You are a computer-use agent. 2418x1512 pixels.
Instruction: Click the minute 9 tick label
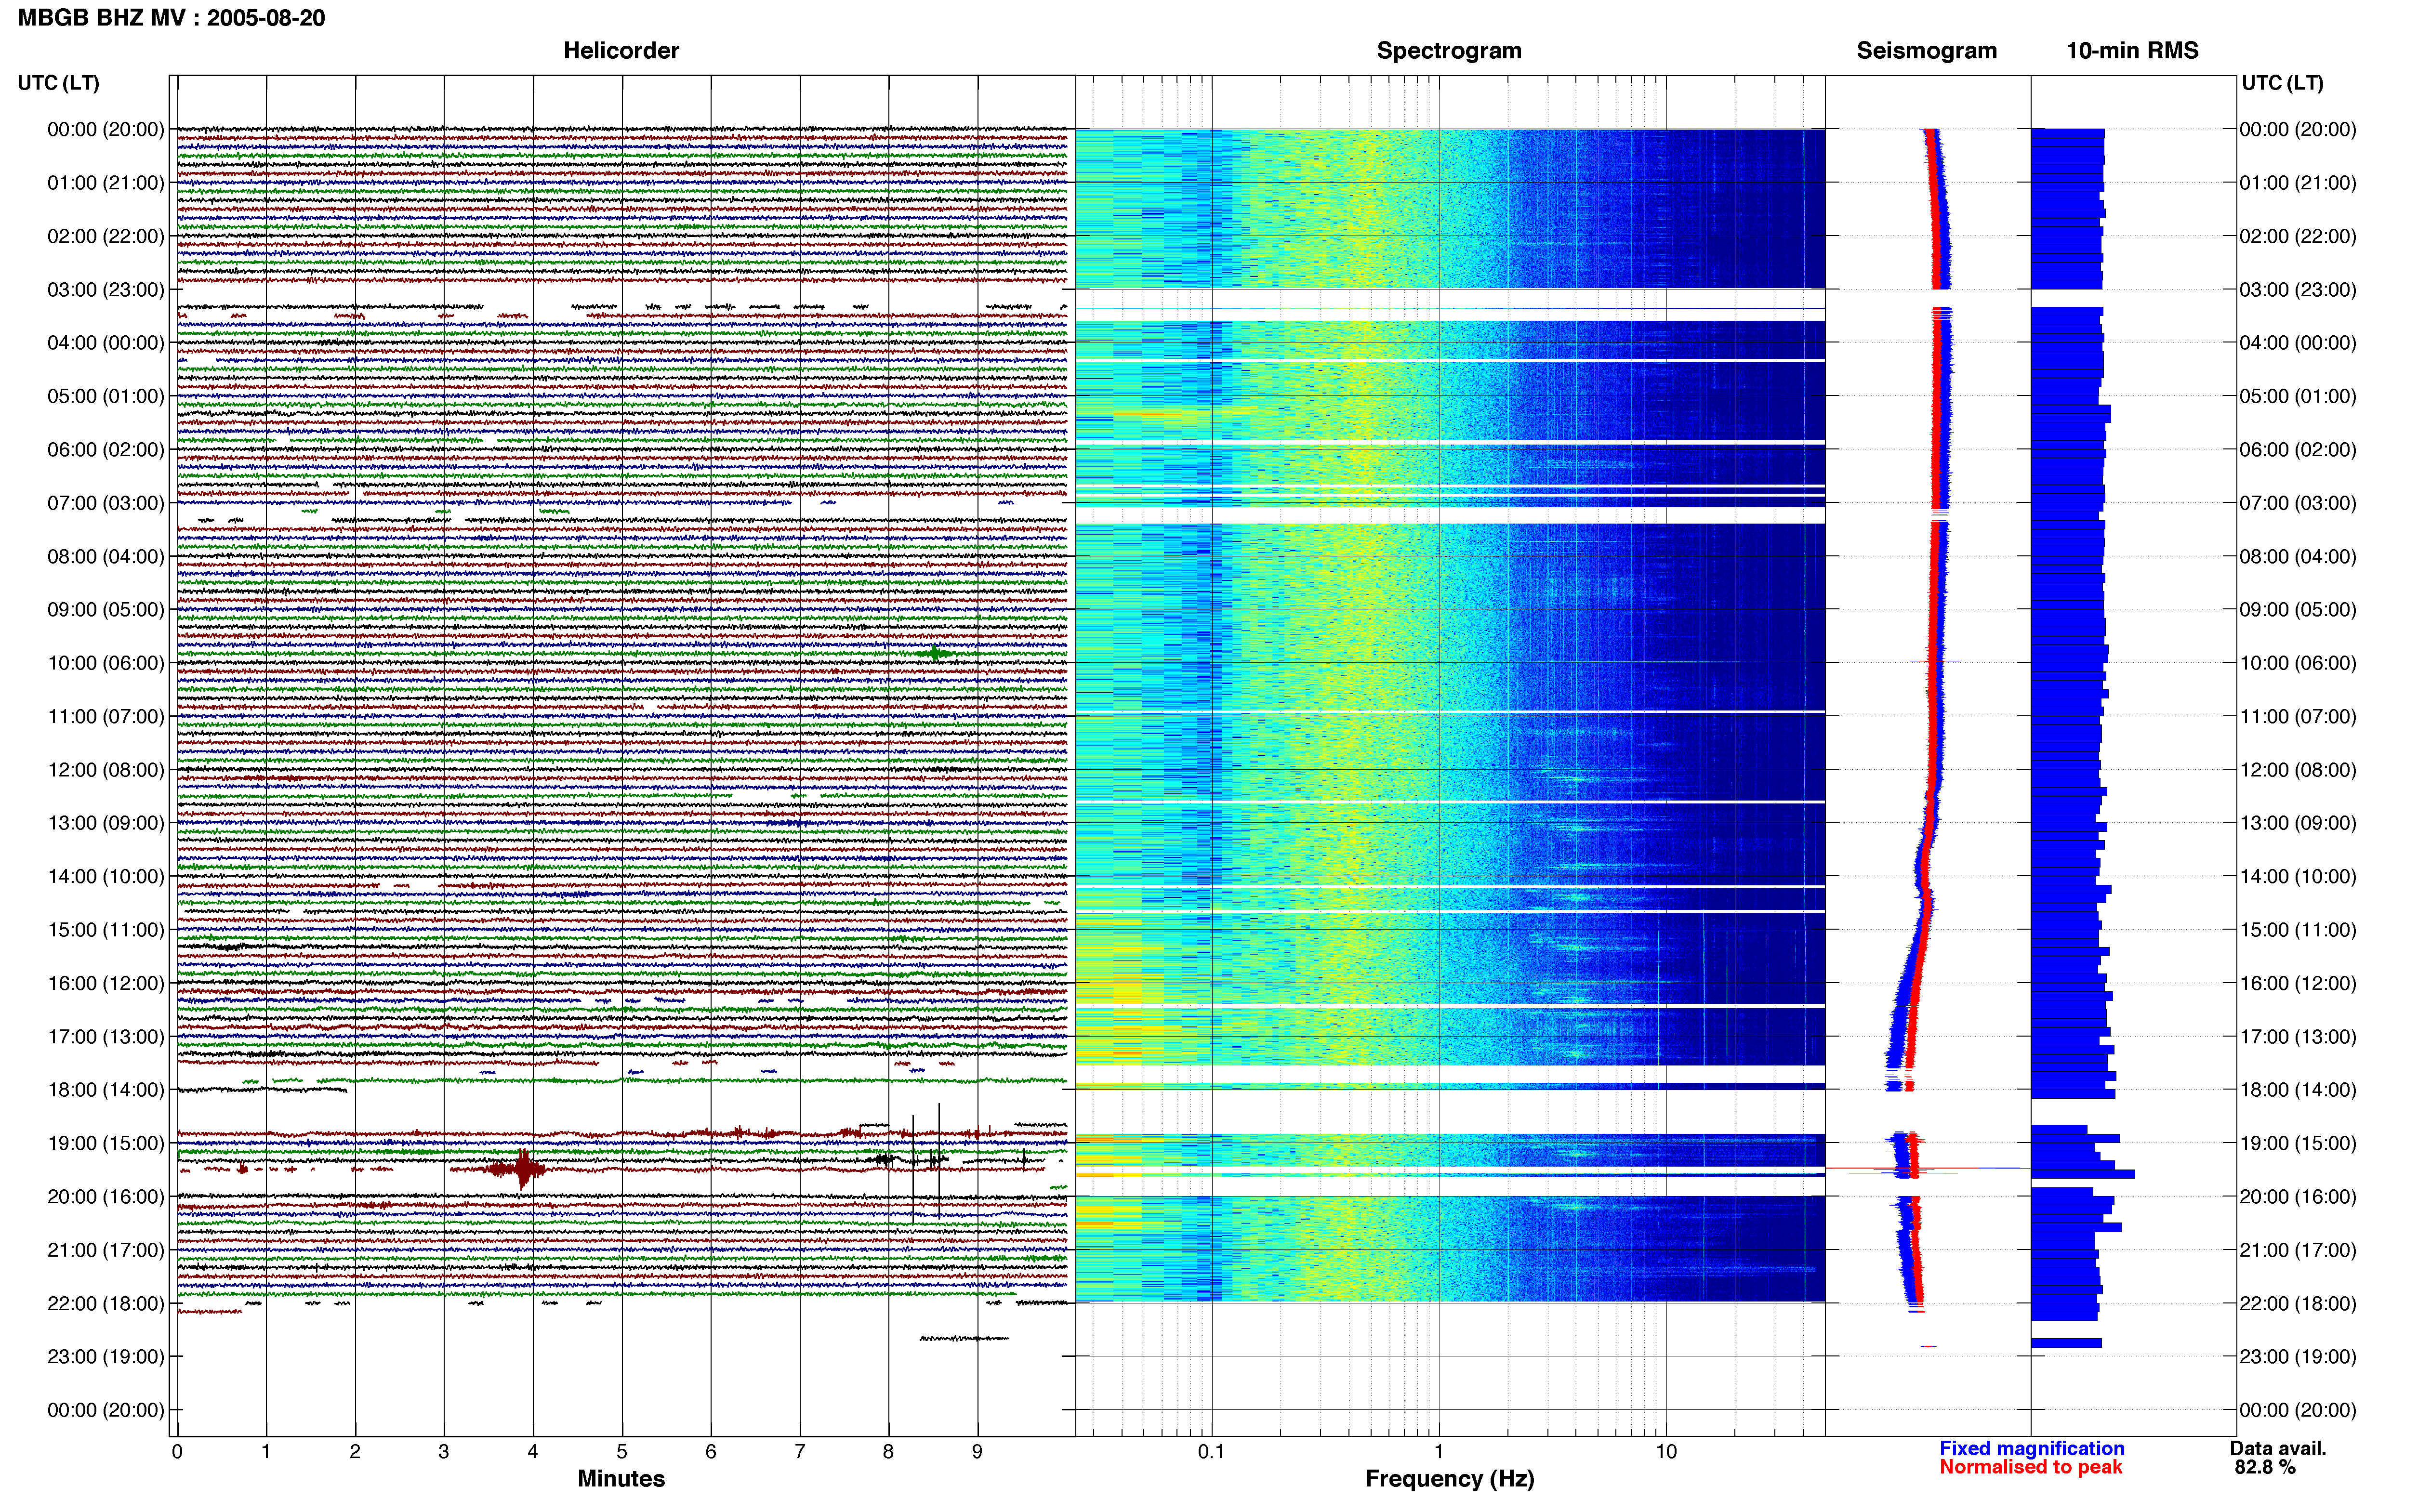click(x=977, y=1452)
